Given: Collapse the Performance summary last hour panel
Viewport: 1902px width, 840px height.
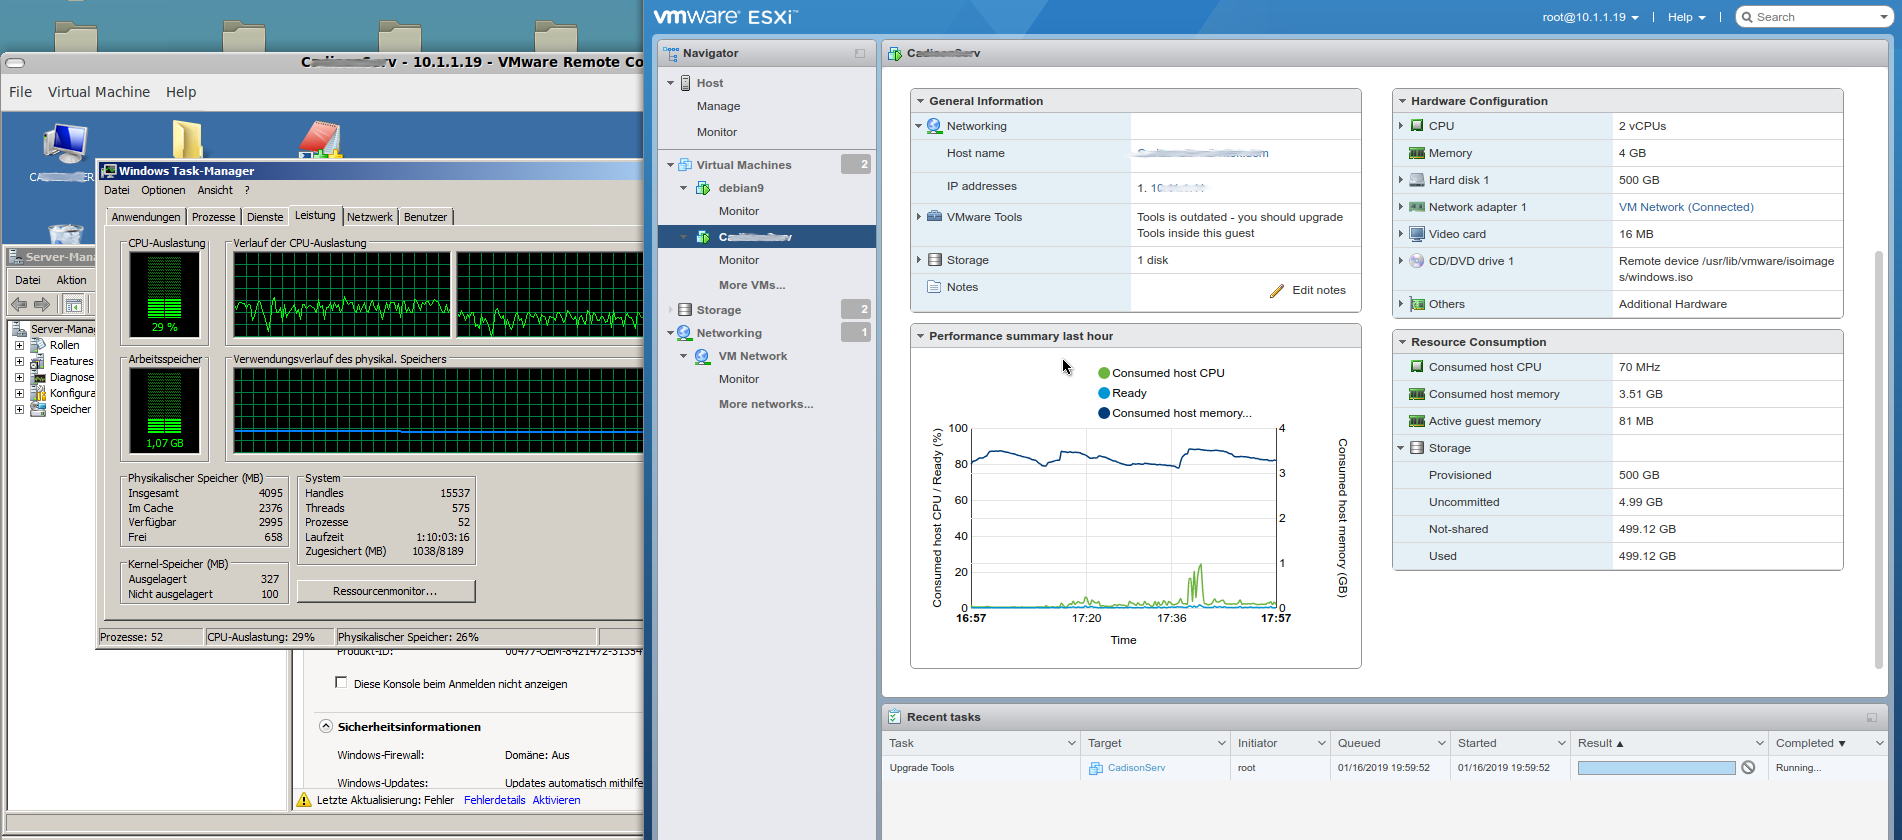Looking at the screenshot, I should click(920, 336).
